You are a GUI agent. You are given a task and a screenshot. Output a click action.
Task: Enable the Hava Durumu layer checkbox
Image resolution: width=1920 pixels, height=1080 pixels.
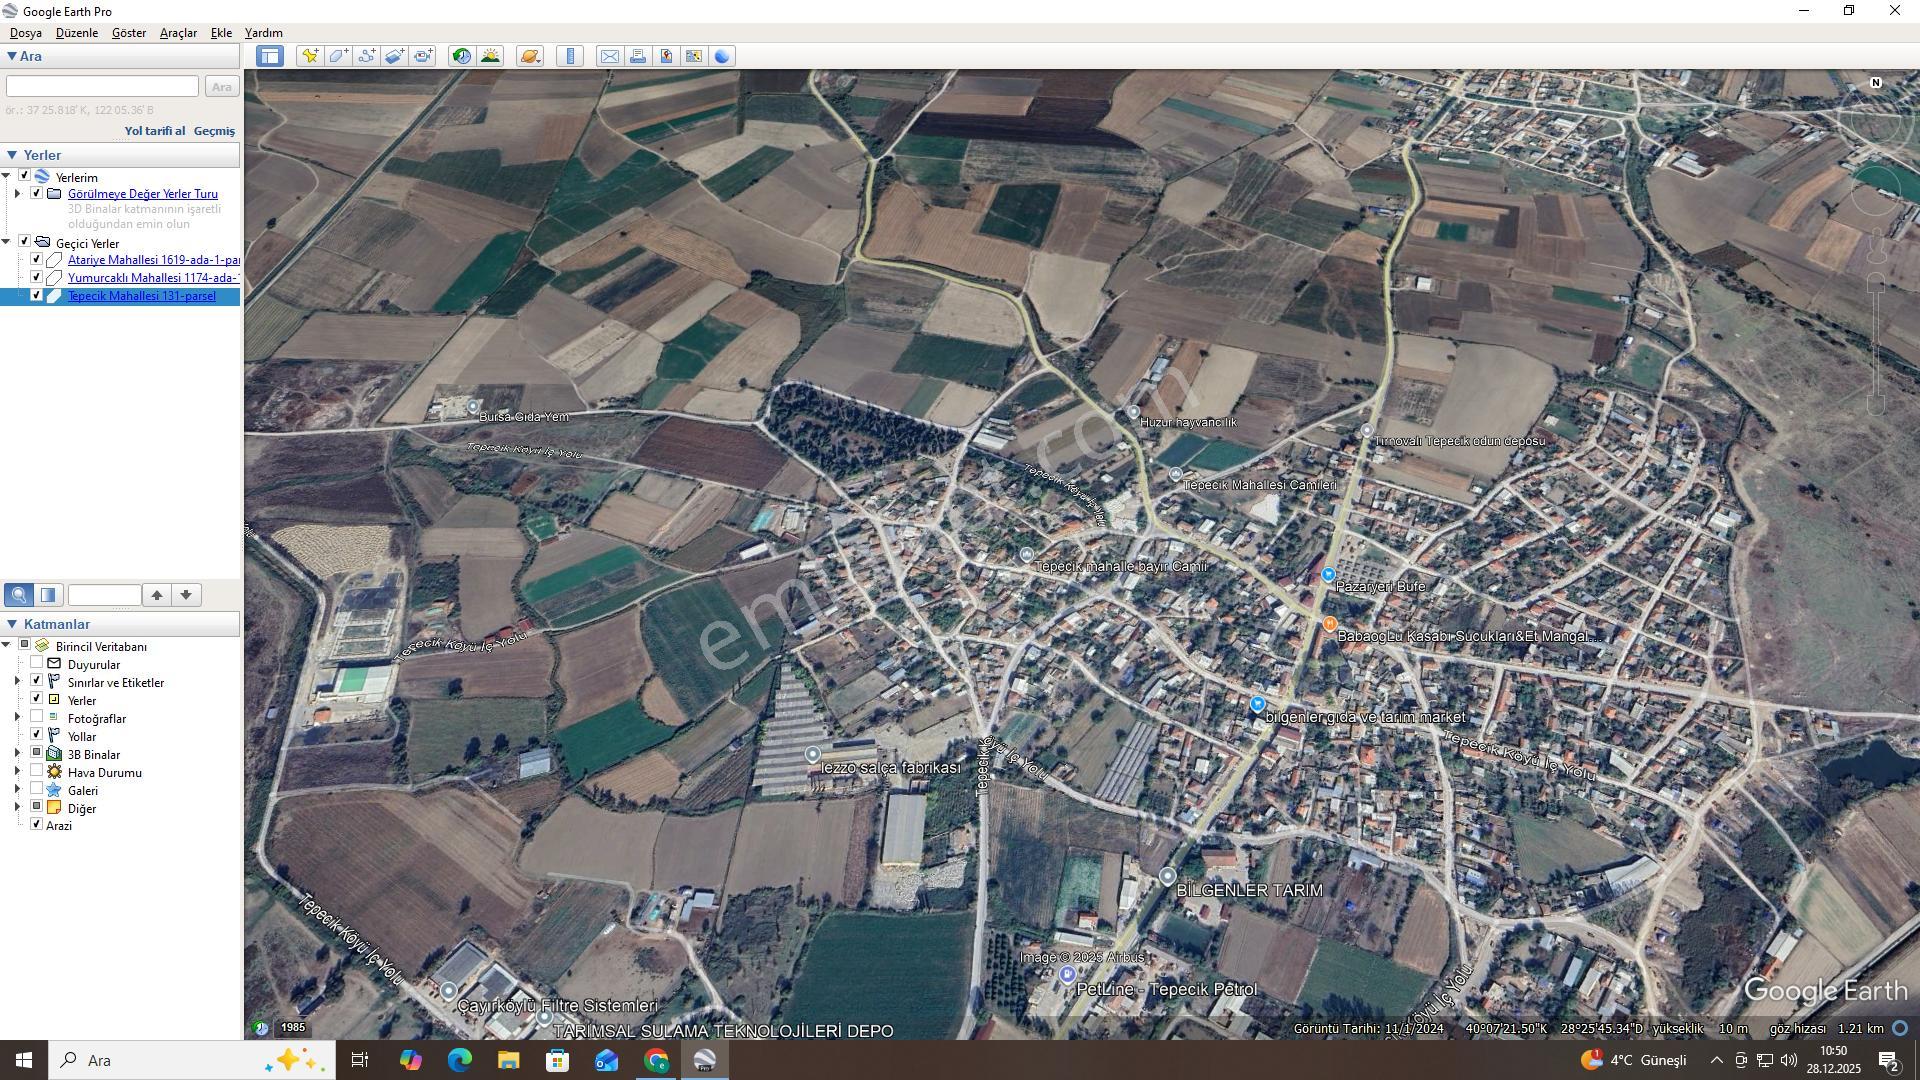click(x=37, y=772)
